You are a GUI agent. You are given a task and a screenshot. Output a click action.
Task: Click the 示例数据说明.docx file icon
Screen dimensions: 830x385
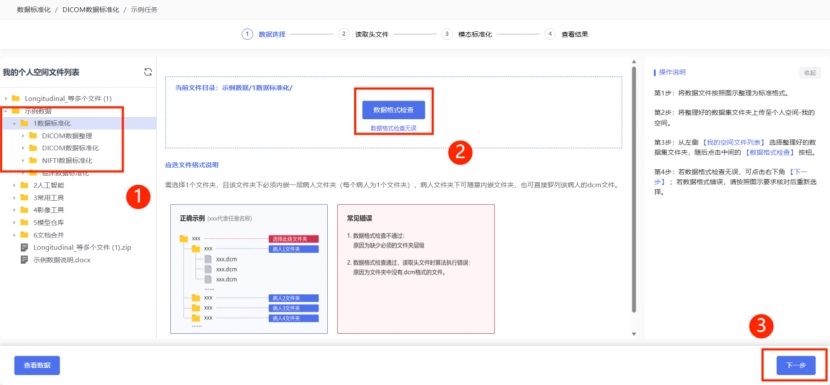(x=24, y=259)
